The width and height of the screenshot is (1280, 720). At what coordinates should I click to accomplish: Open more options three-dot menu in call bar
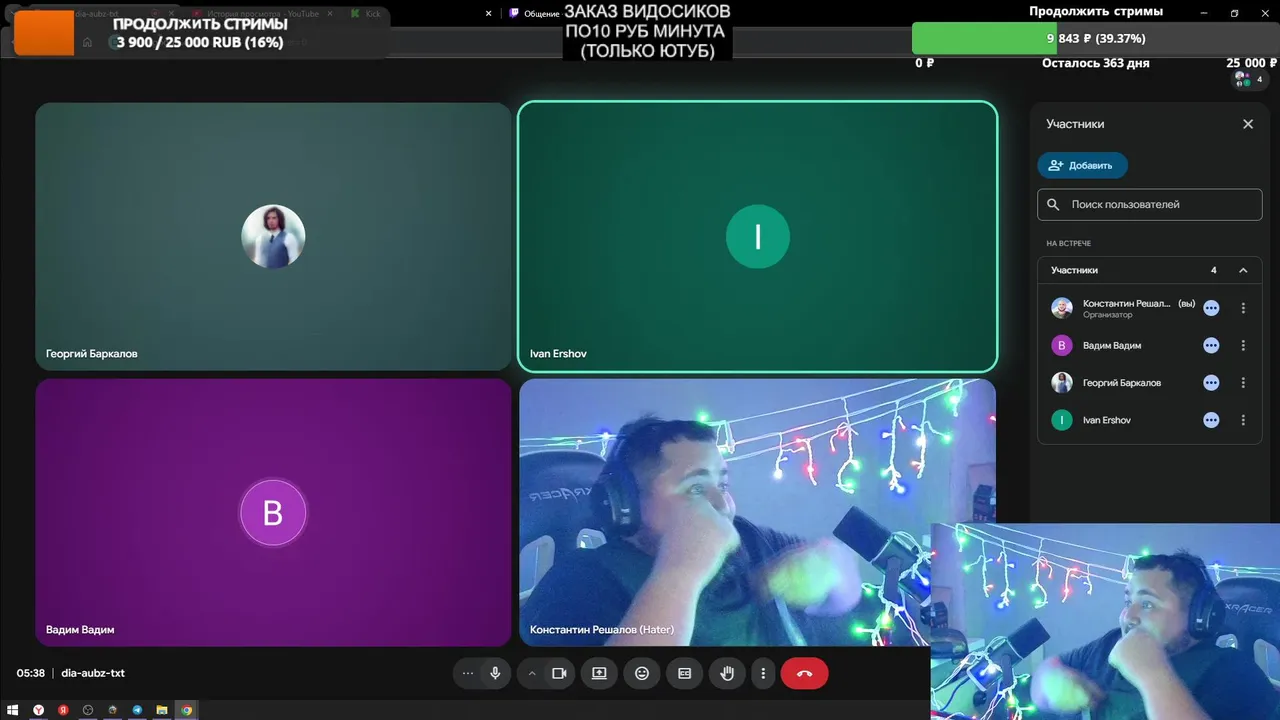tap(763, 674)
